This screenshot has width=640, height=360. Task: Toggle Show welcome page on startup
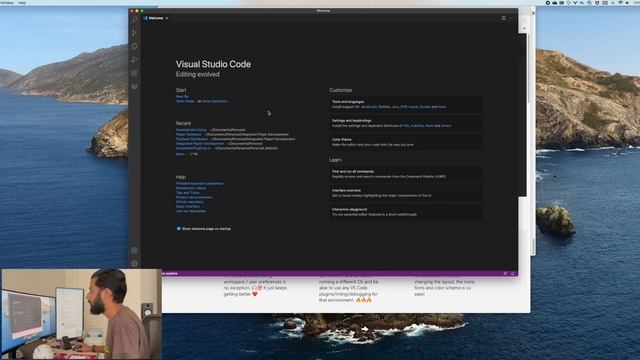point(178,229)
